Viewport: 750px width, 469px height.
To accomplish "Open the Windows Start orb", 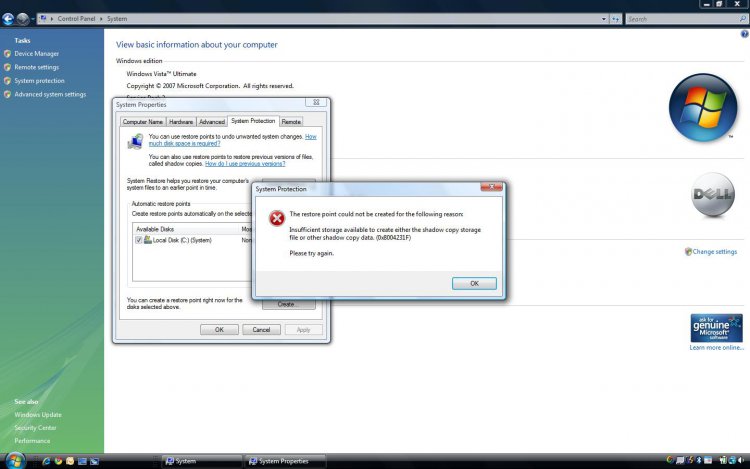I will [x=14, y=460].
